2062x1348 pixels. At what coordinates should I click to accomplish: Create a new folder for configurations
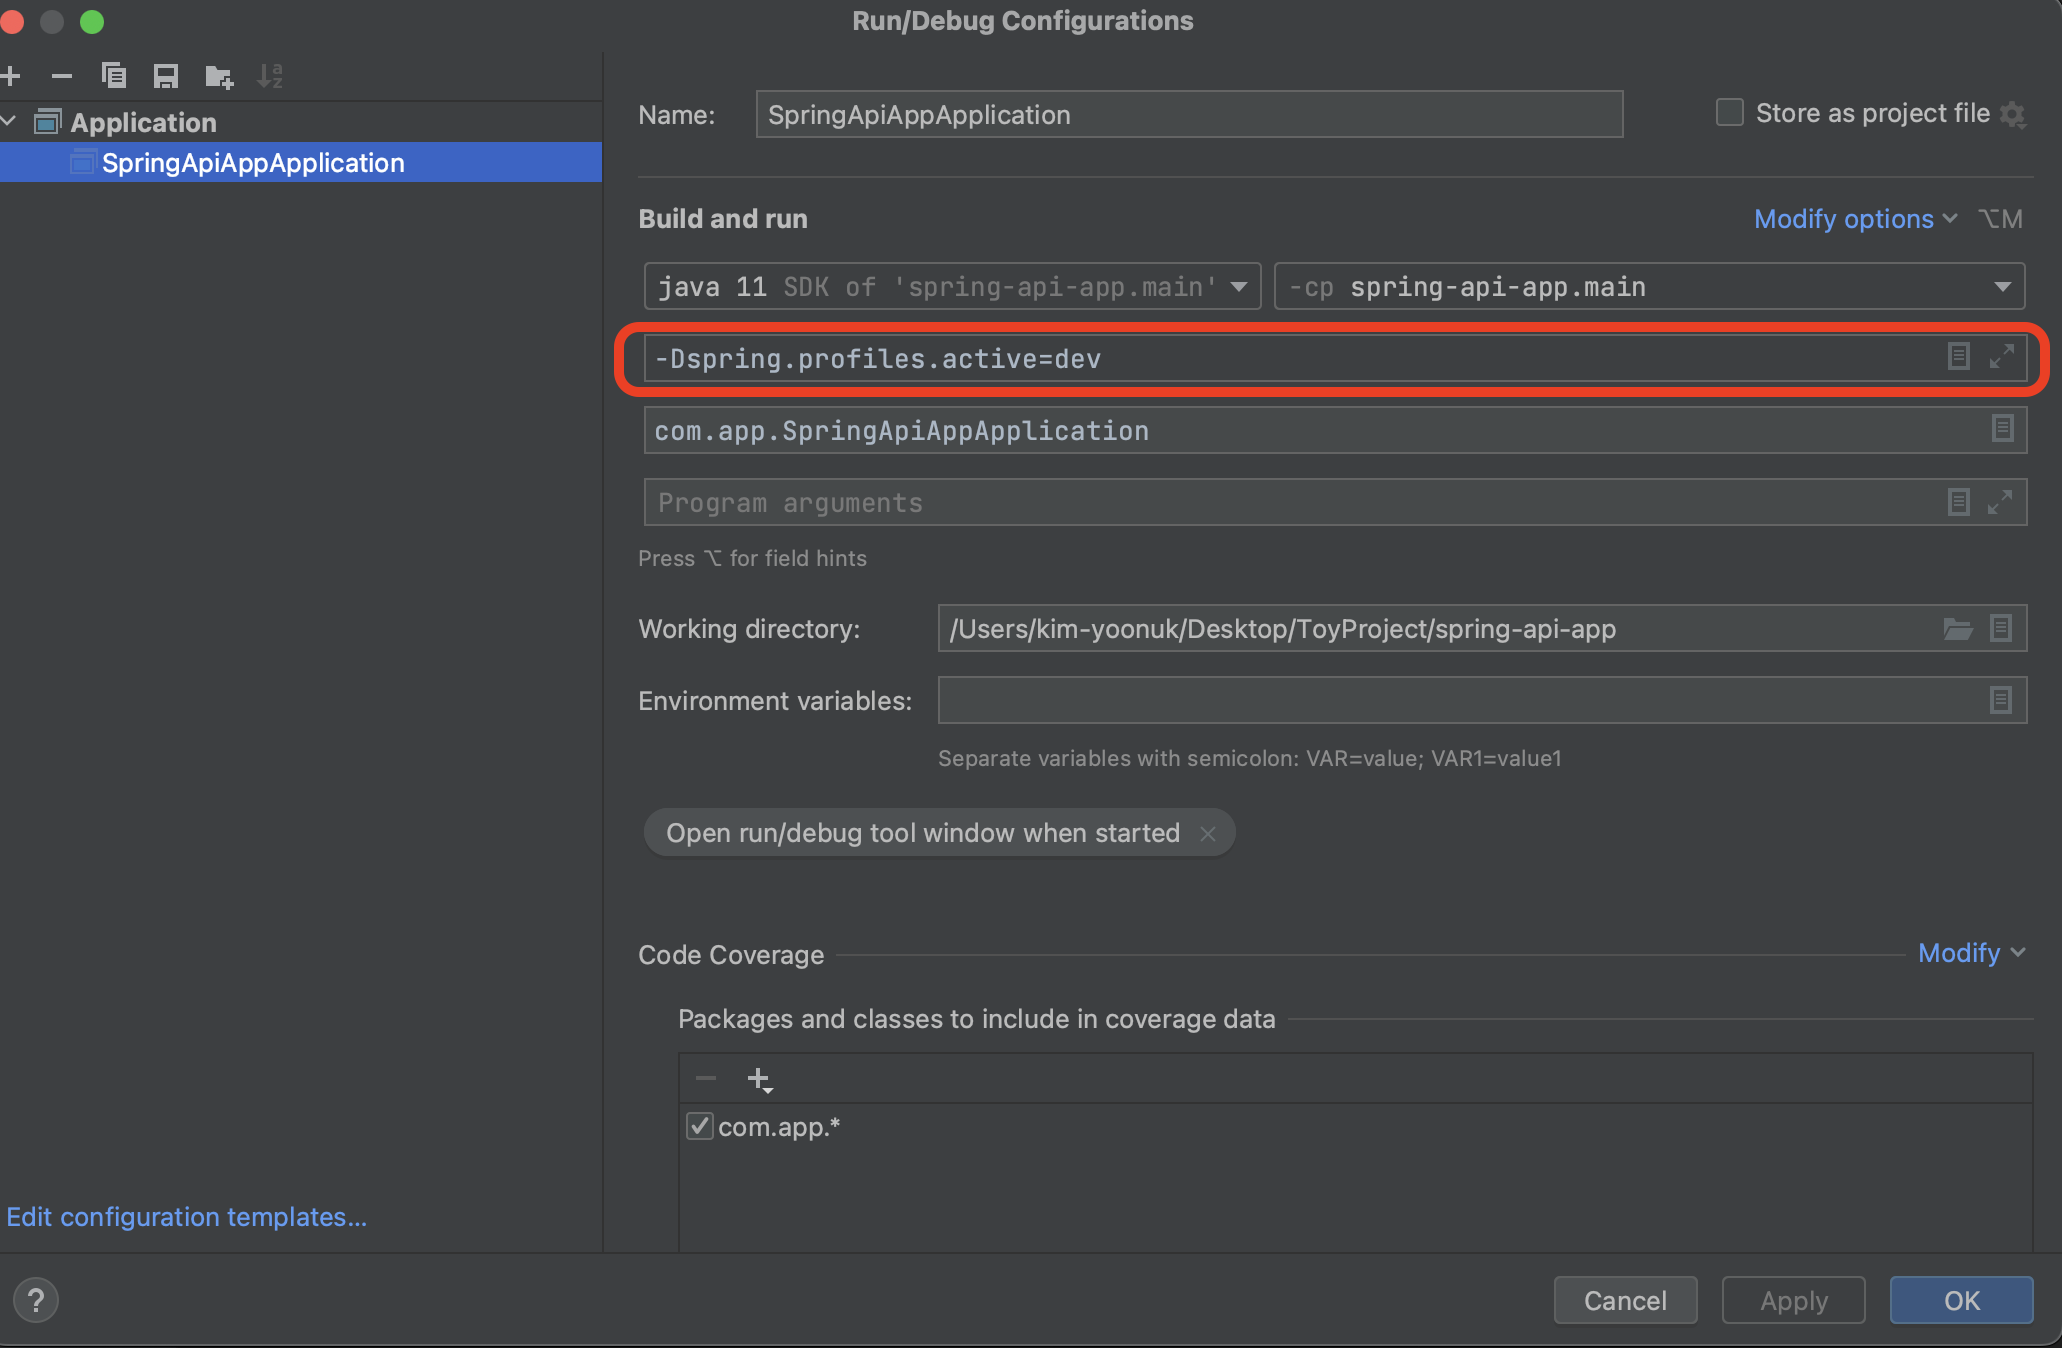[x=218, y=75]
